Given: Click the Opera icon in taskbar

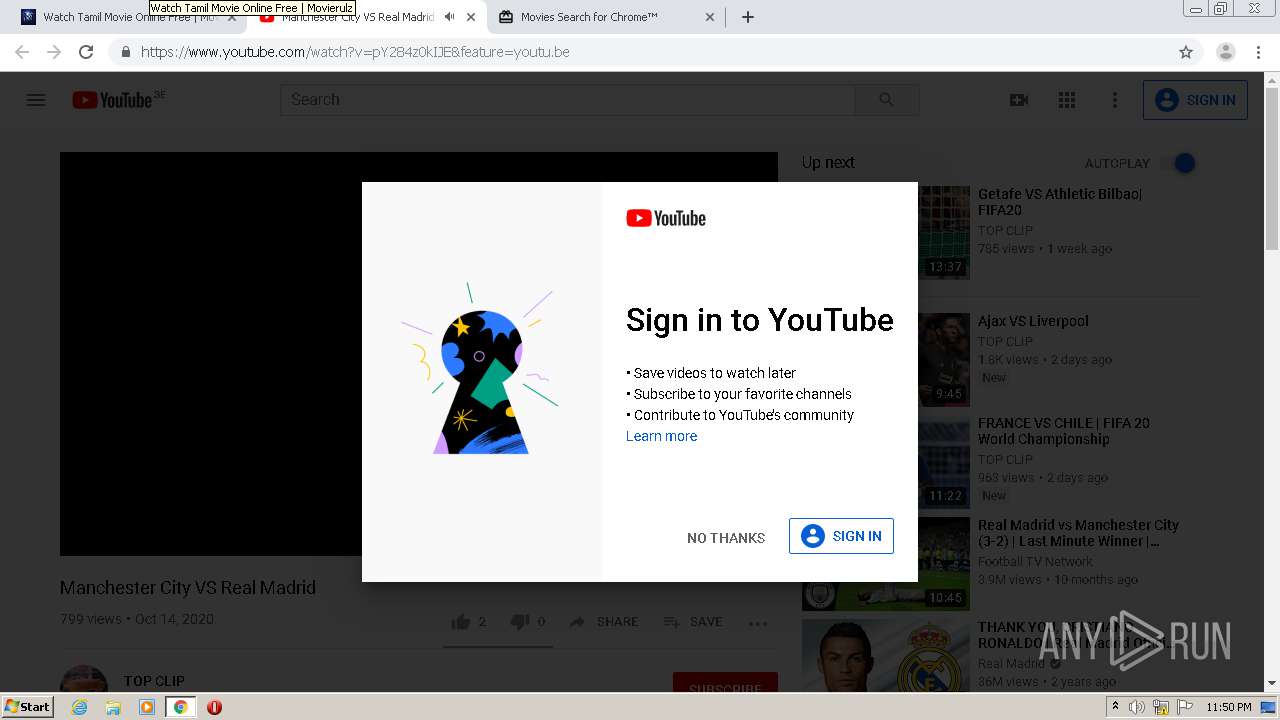Looking at the screenshot, I should click(x=214, y=707).
